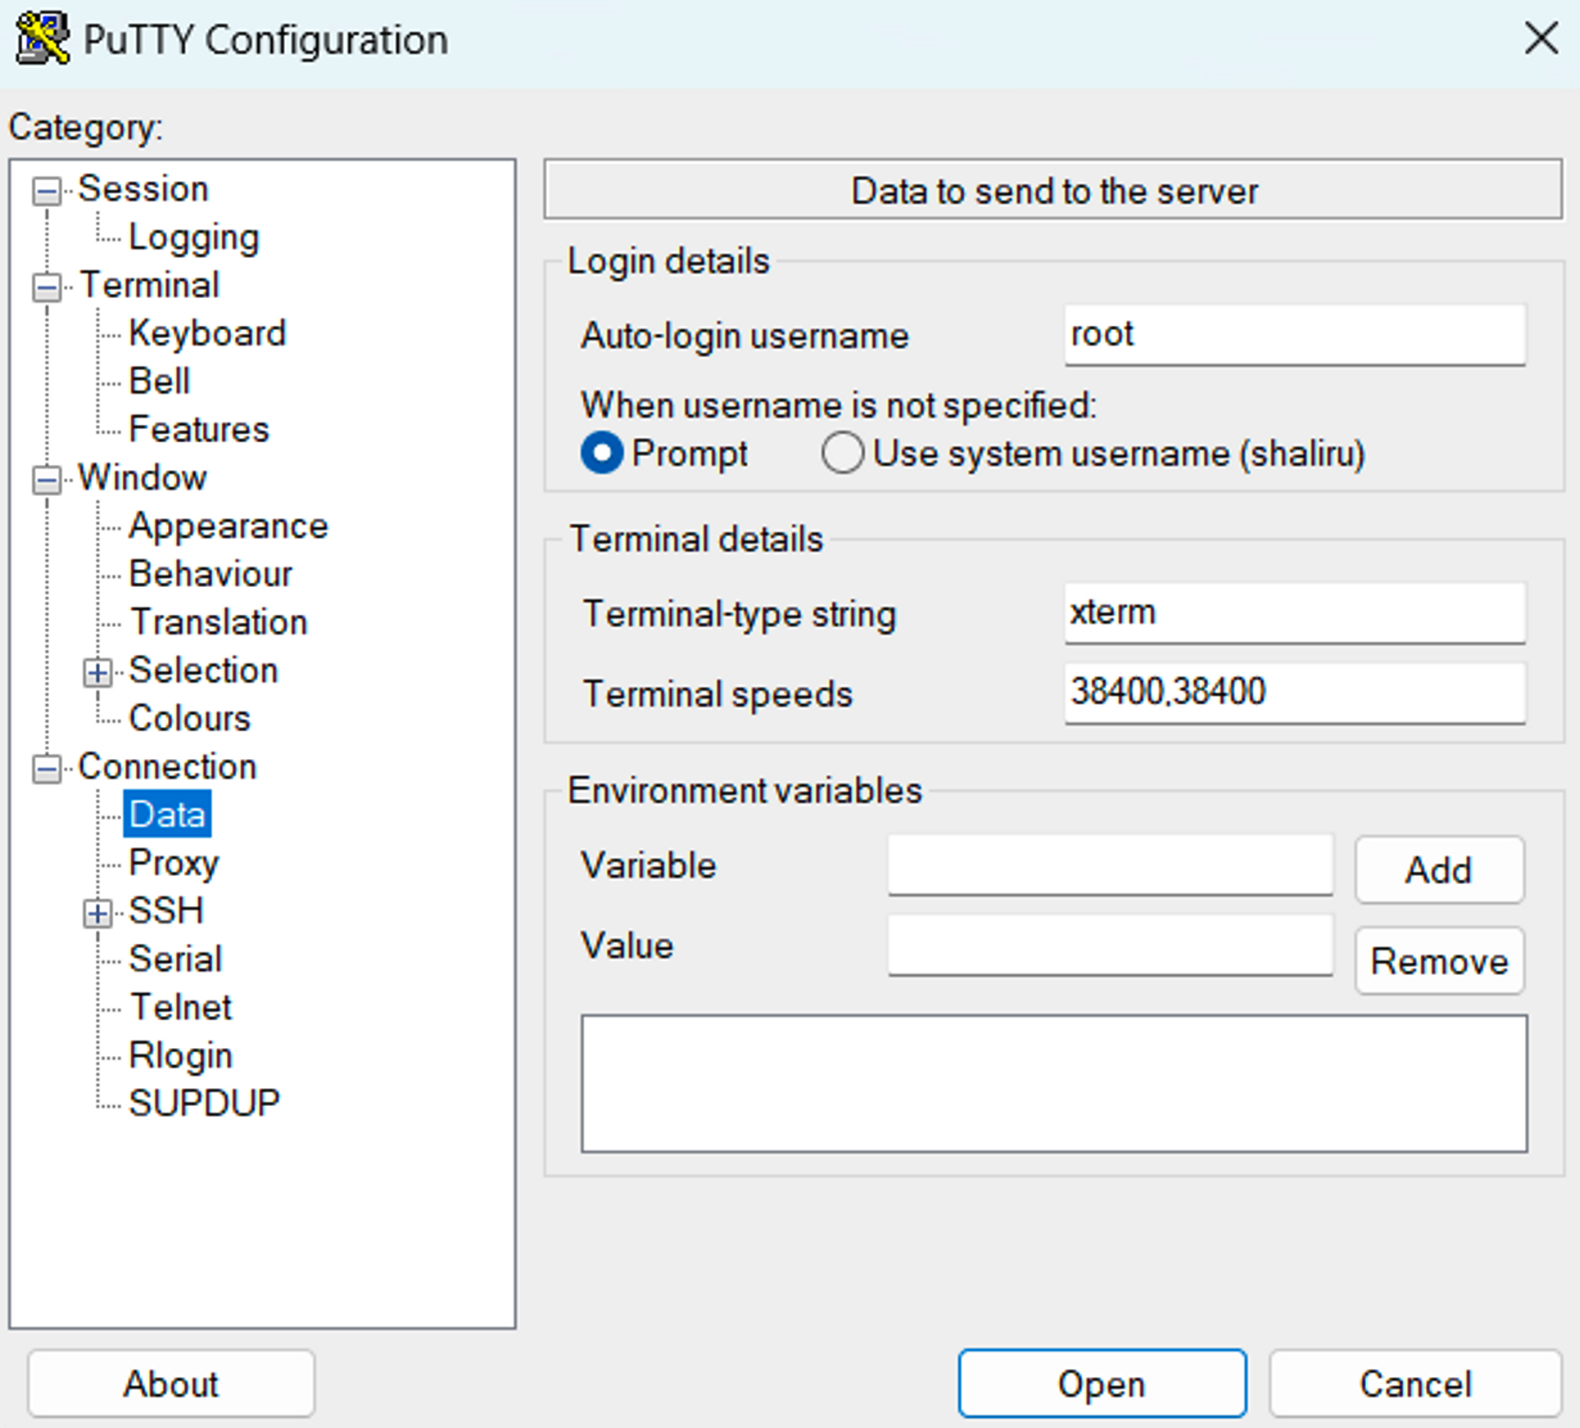Screen dimensions: 1580x1428
Task: Expand the Selection tree node
Action: [x=97, y=672]
